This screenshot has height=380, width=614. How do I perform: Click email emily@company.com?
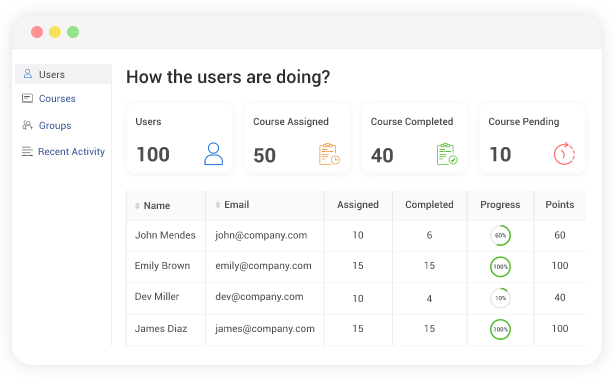point(263,266)
